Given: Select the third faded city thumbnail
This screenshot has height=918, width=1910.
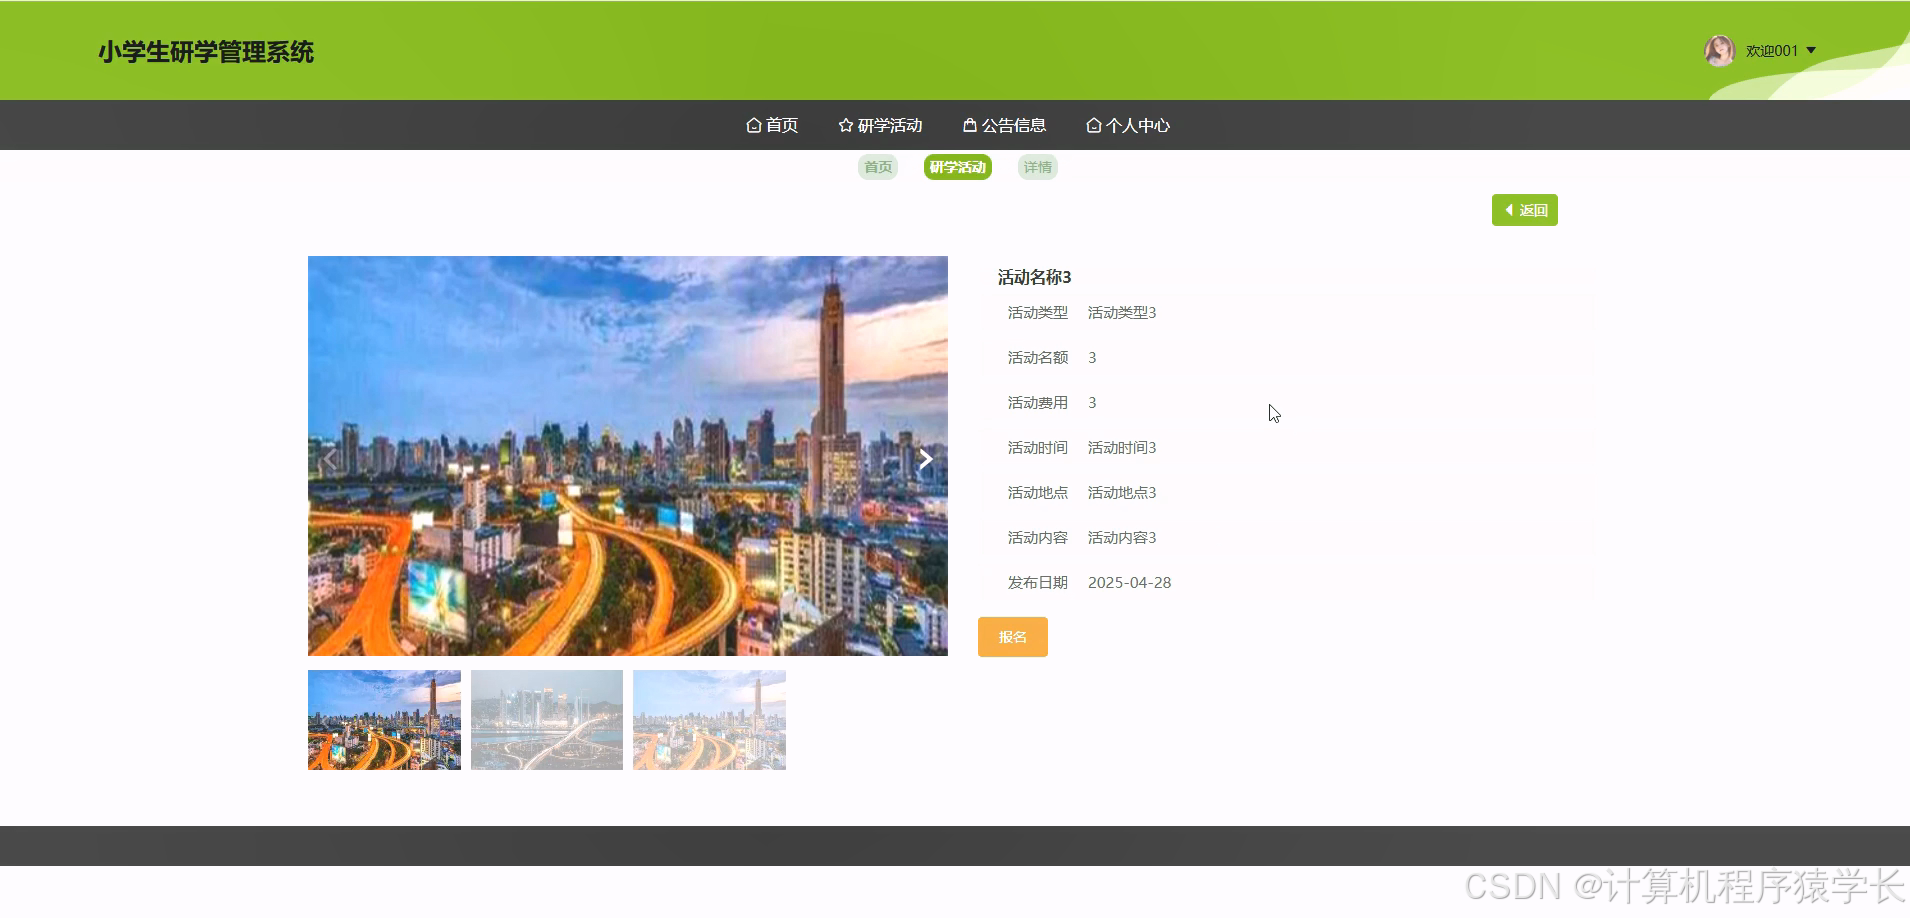Looking at the screenshot, I should click(709, 720).
